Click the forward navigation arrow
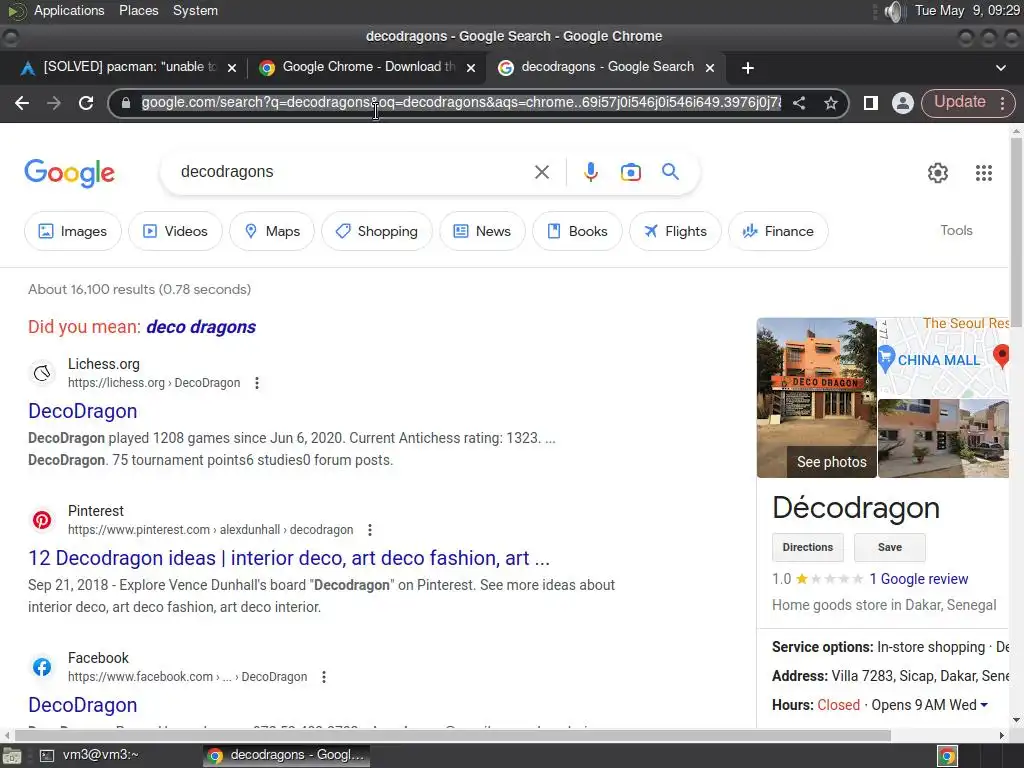 [x=54, y=103]
